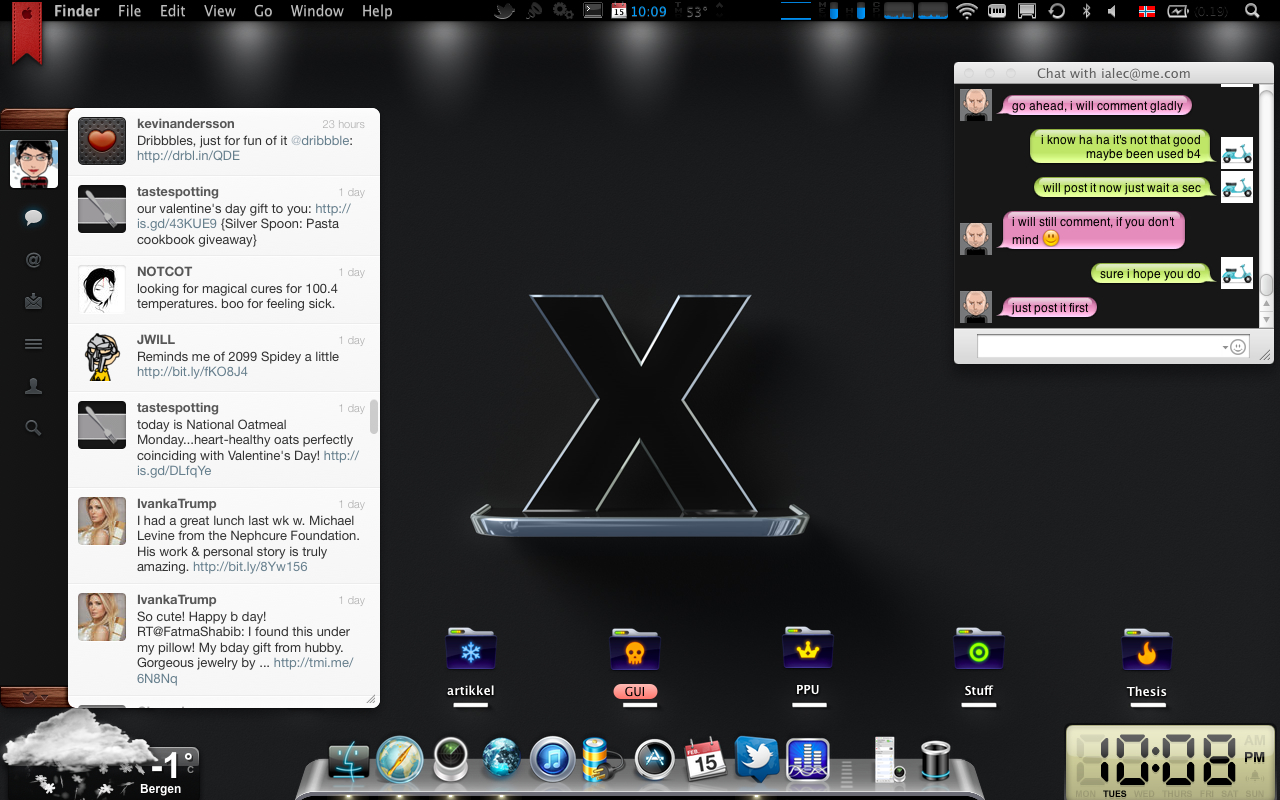Open the Wi-Fi status menu

[966, 11]
